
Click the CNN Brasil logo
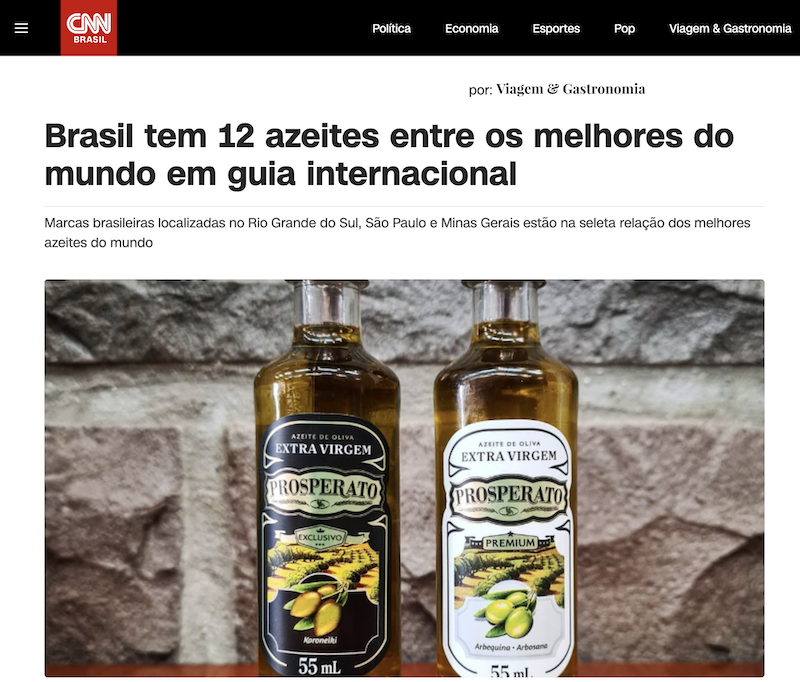pyautogui.click(x=89, y=28)
